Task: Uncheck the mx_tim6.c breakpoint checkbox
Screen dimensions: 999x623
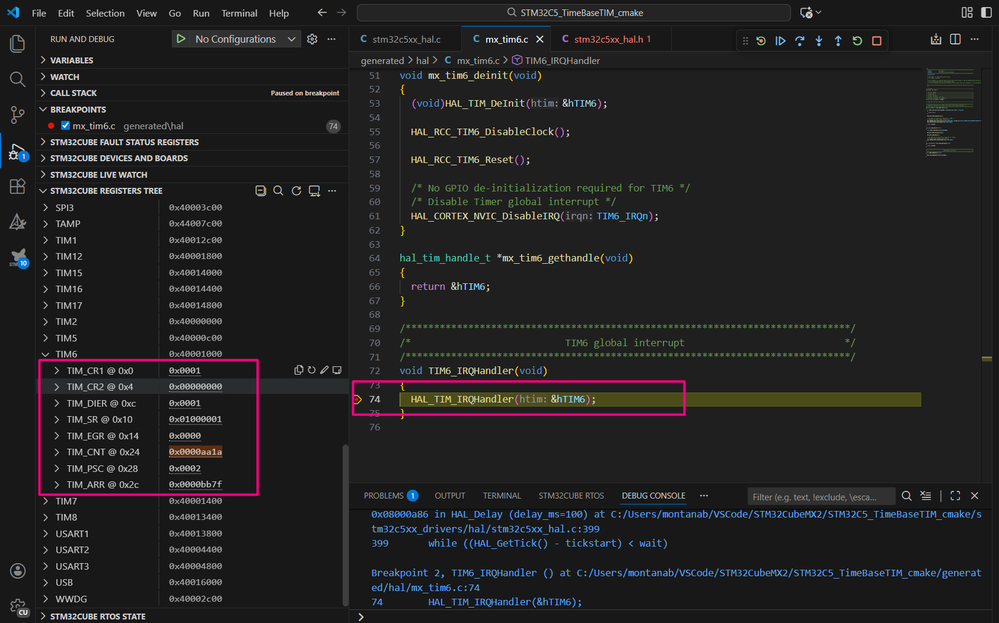Action: point(65,126)
